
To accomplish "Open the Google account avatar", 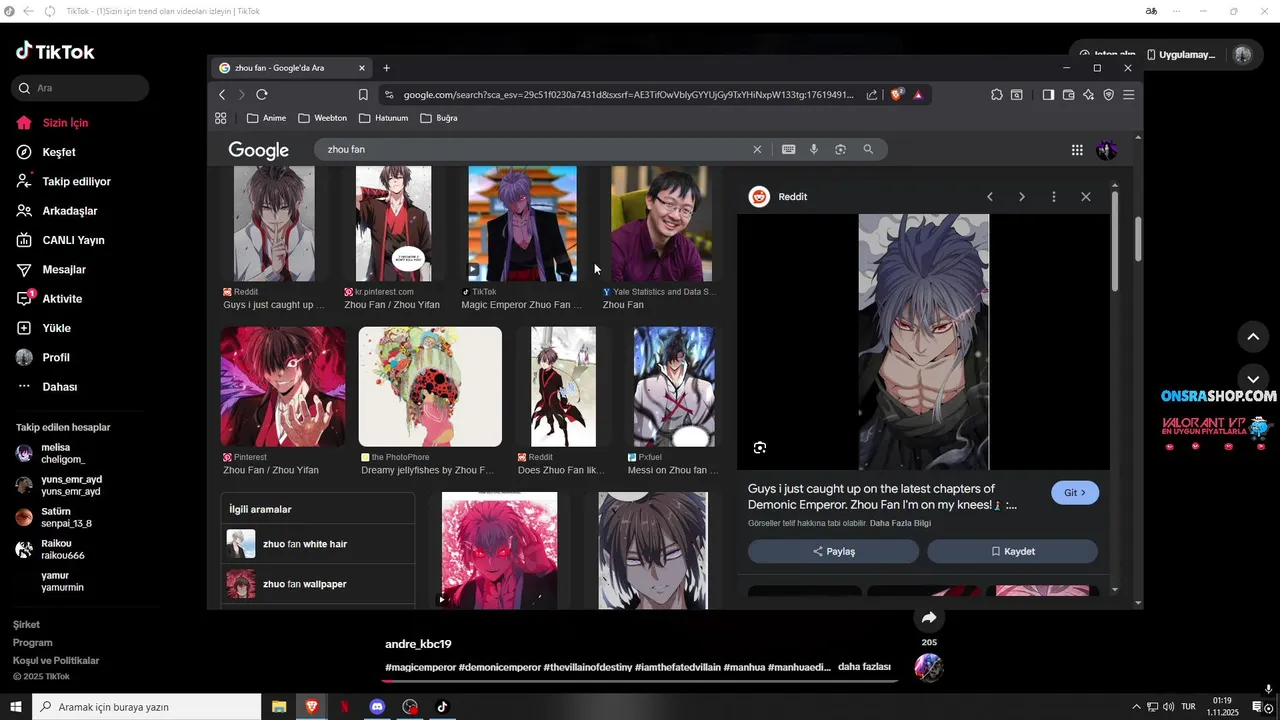I will point(1106,150).
